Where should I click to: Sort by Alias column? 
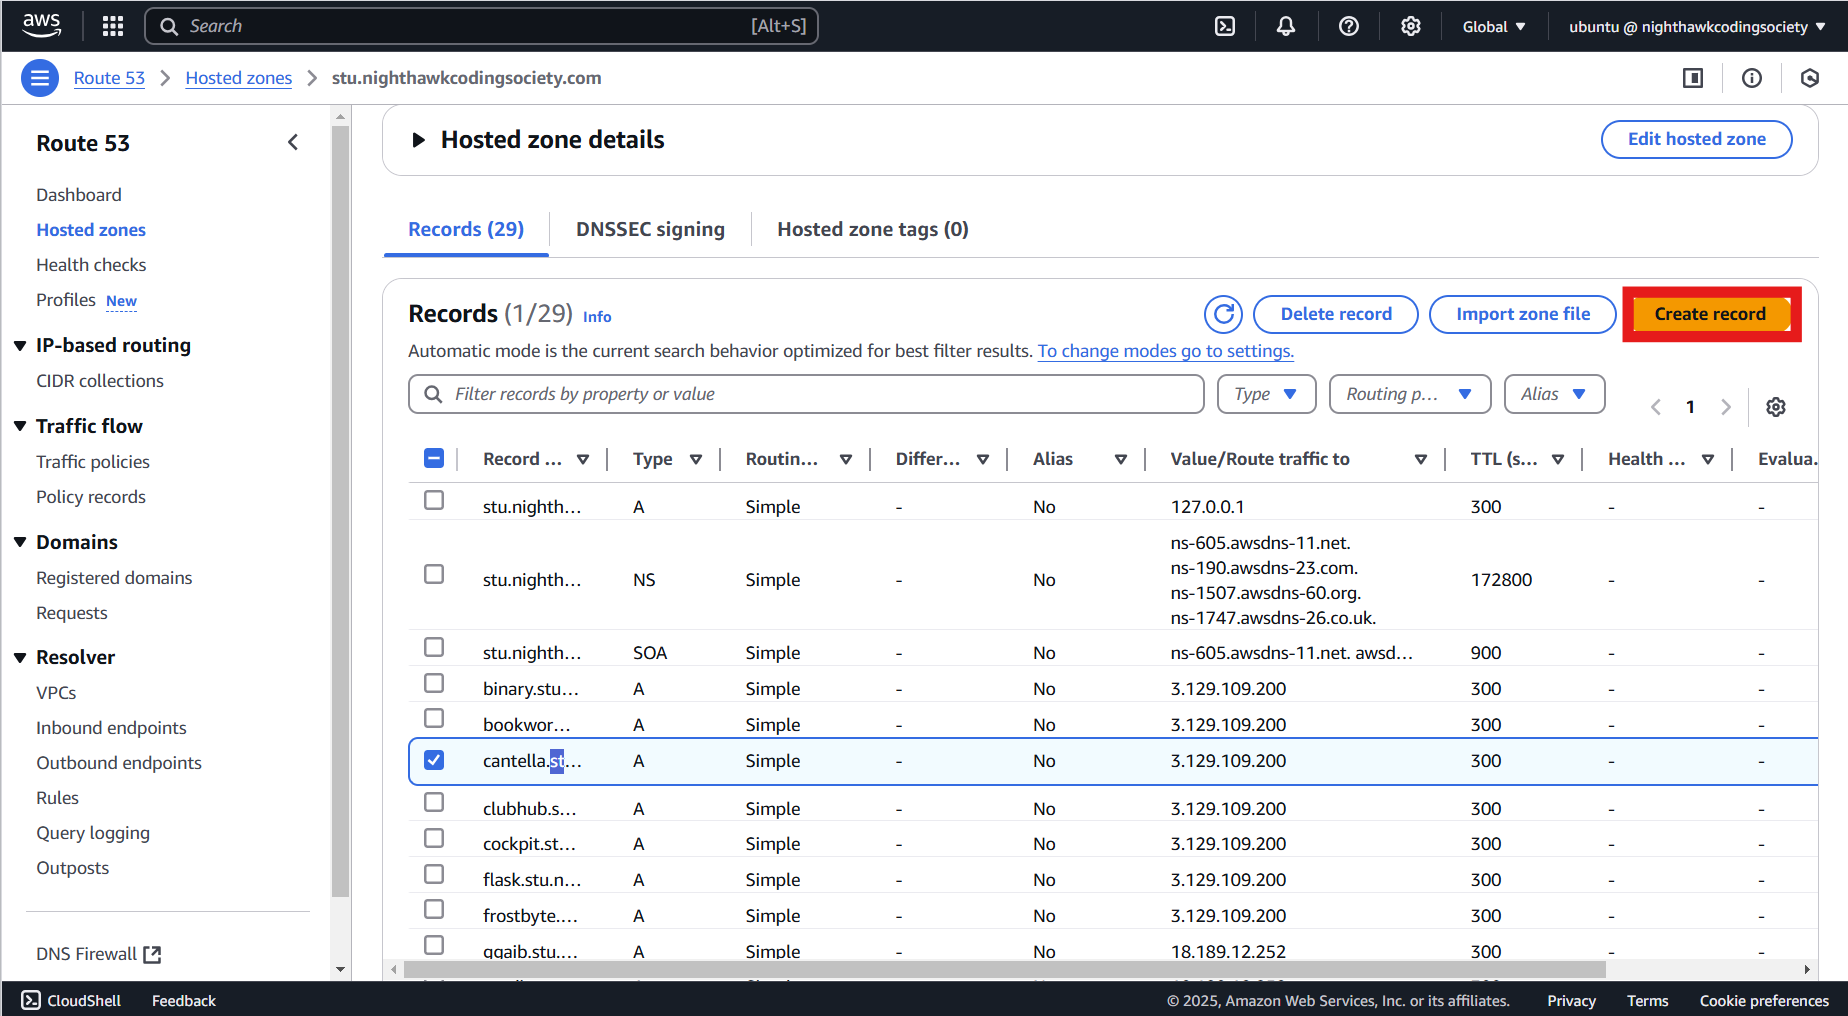(x=1121, y=459)
